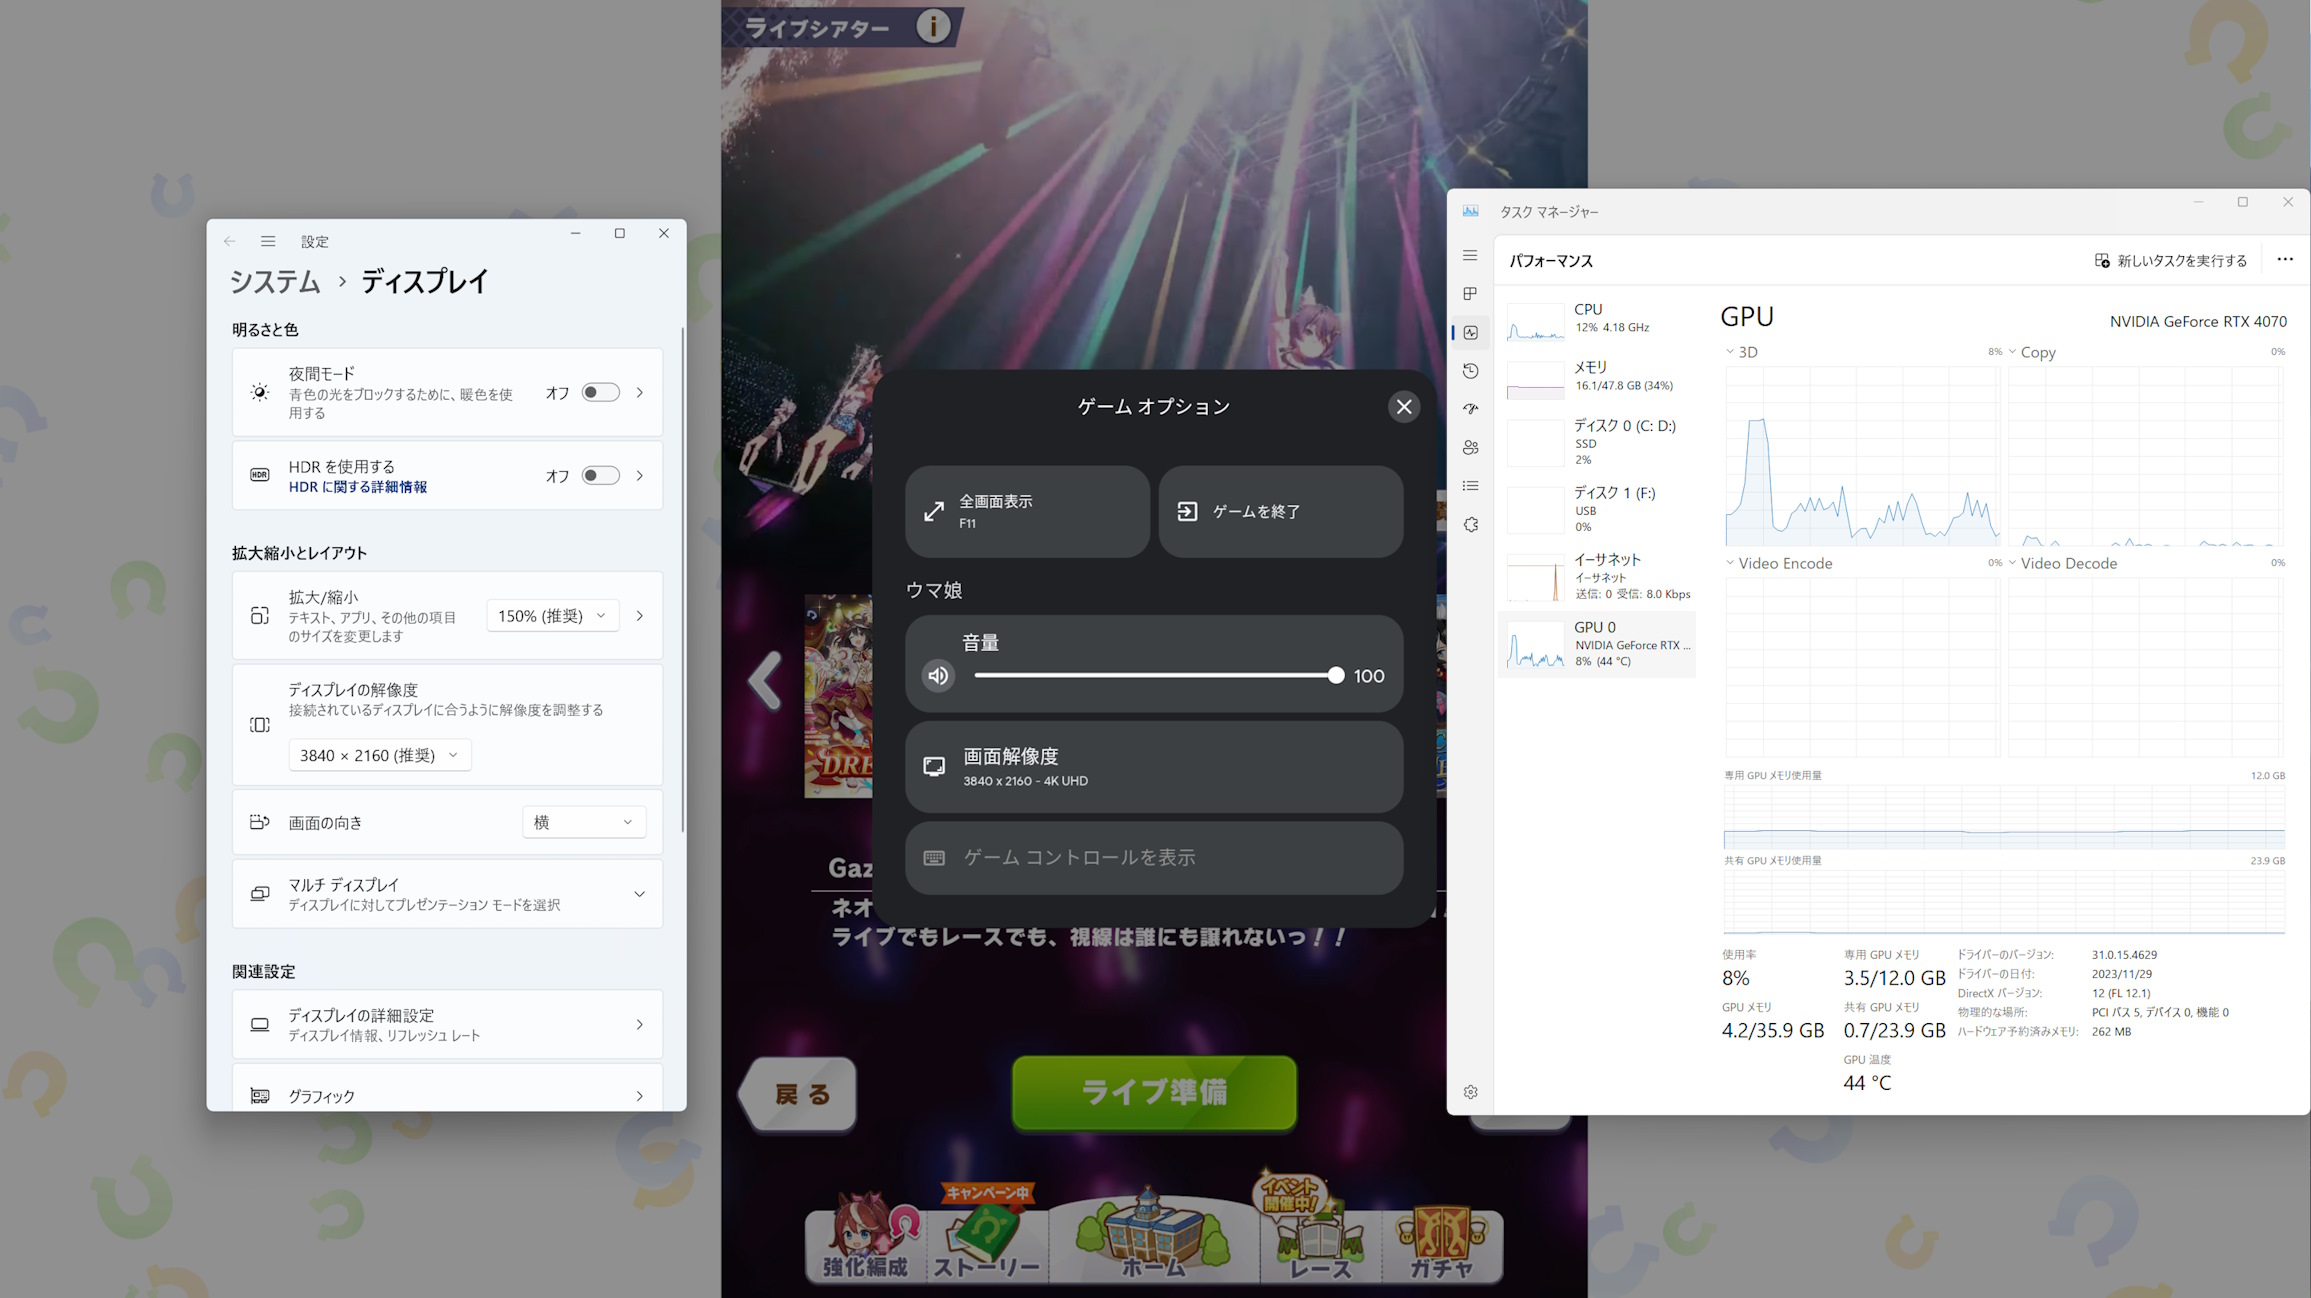Open Task Manager more options ellipsis

2285,260
